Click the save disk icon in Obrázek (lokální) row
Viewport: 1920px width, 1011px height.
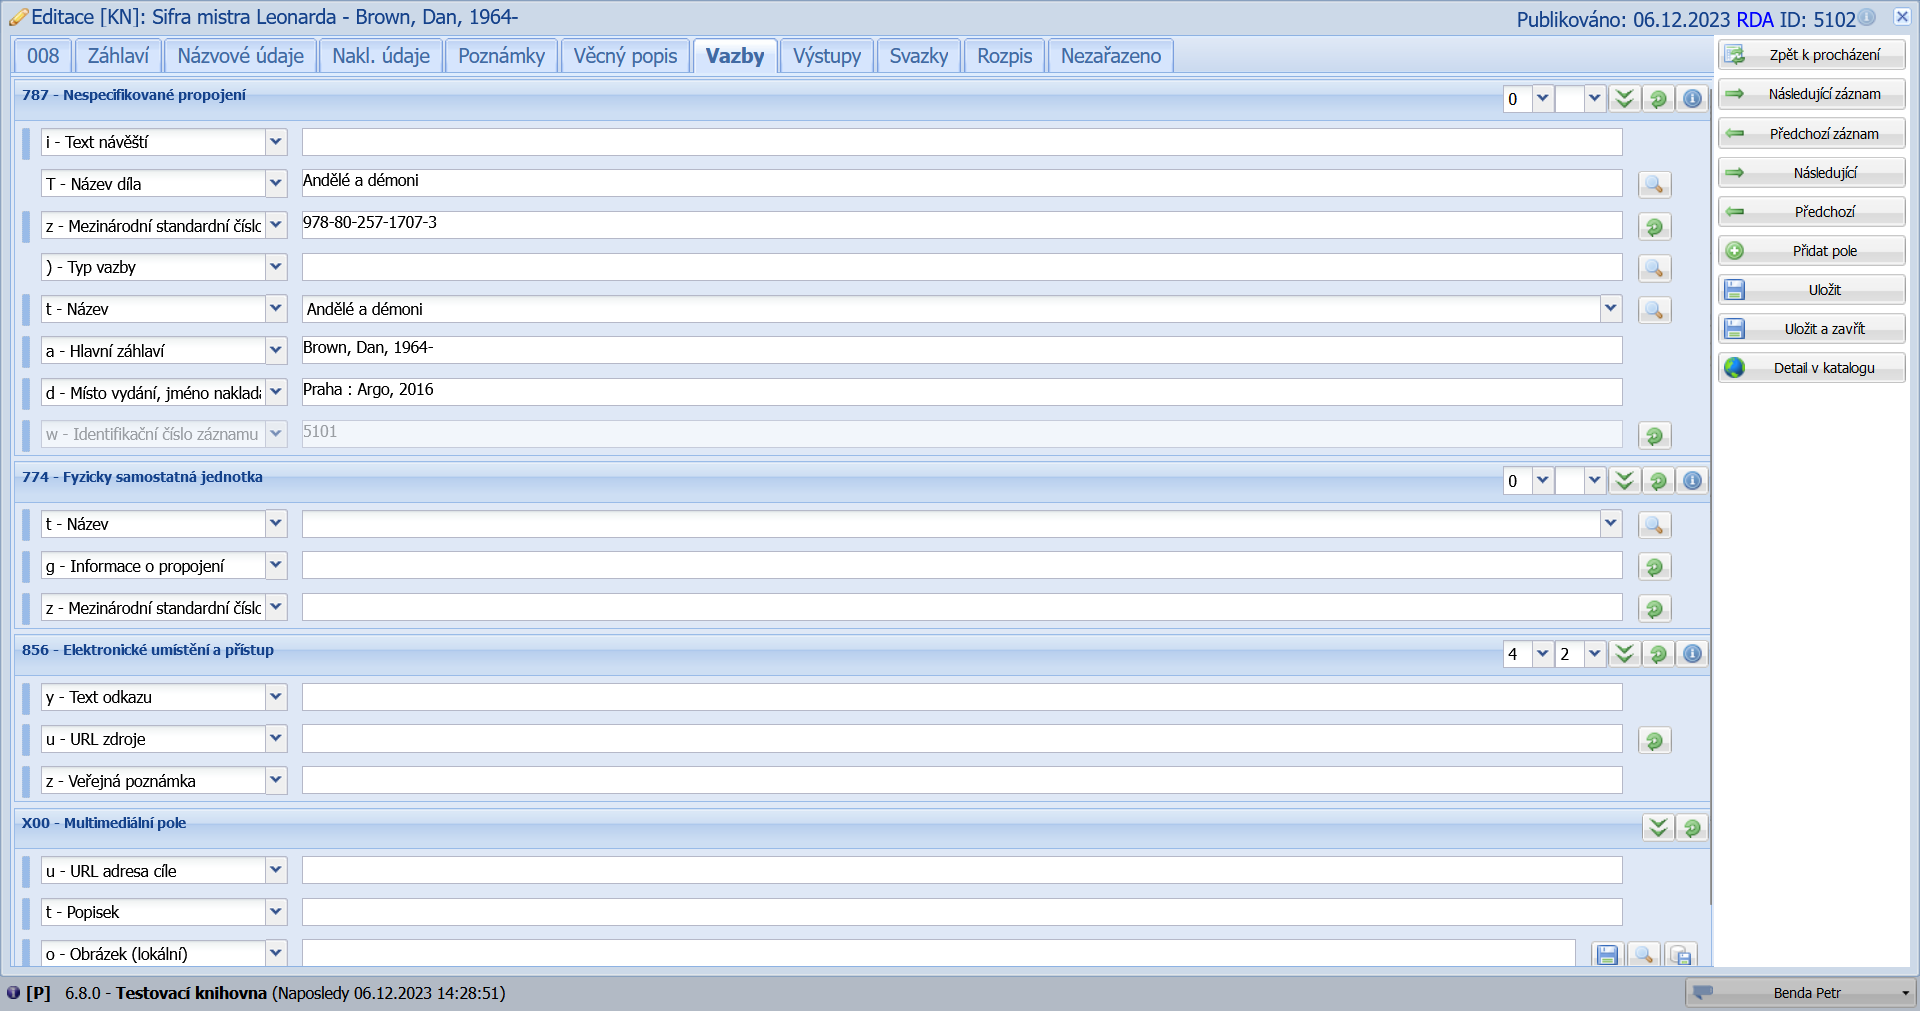(1607, 955)
